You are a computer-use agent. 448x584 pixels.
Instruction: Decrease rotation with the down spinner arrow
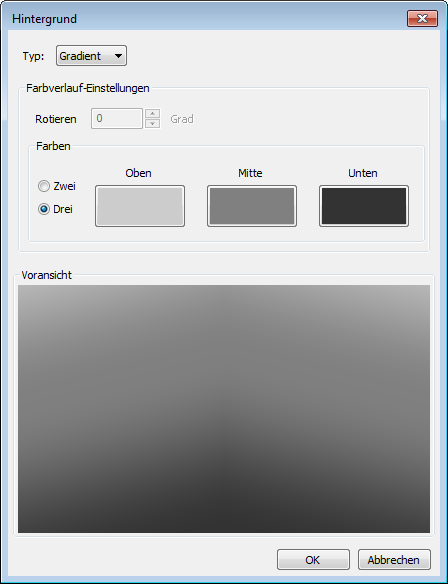[x=152, y=124]
